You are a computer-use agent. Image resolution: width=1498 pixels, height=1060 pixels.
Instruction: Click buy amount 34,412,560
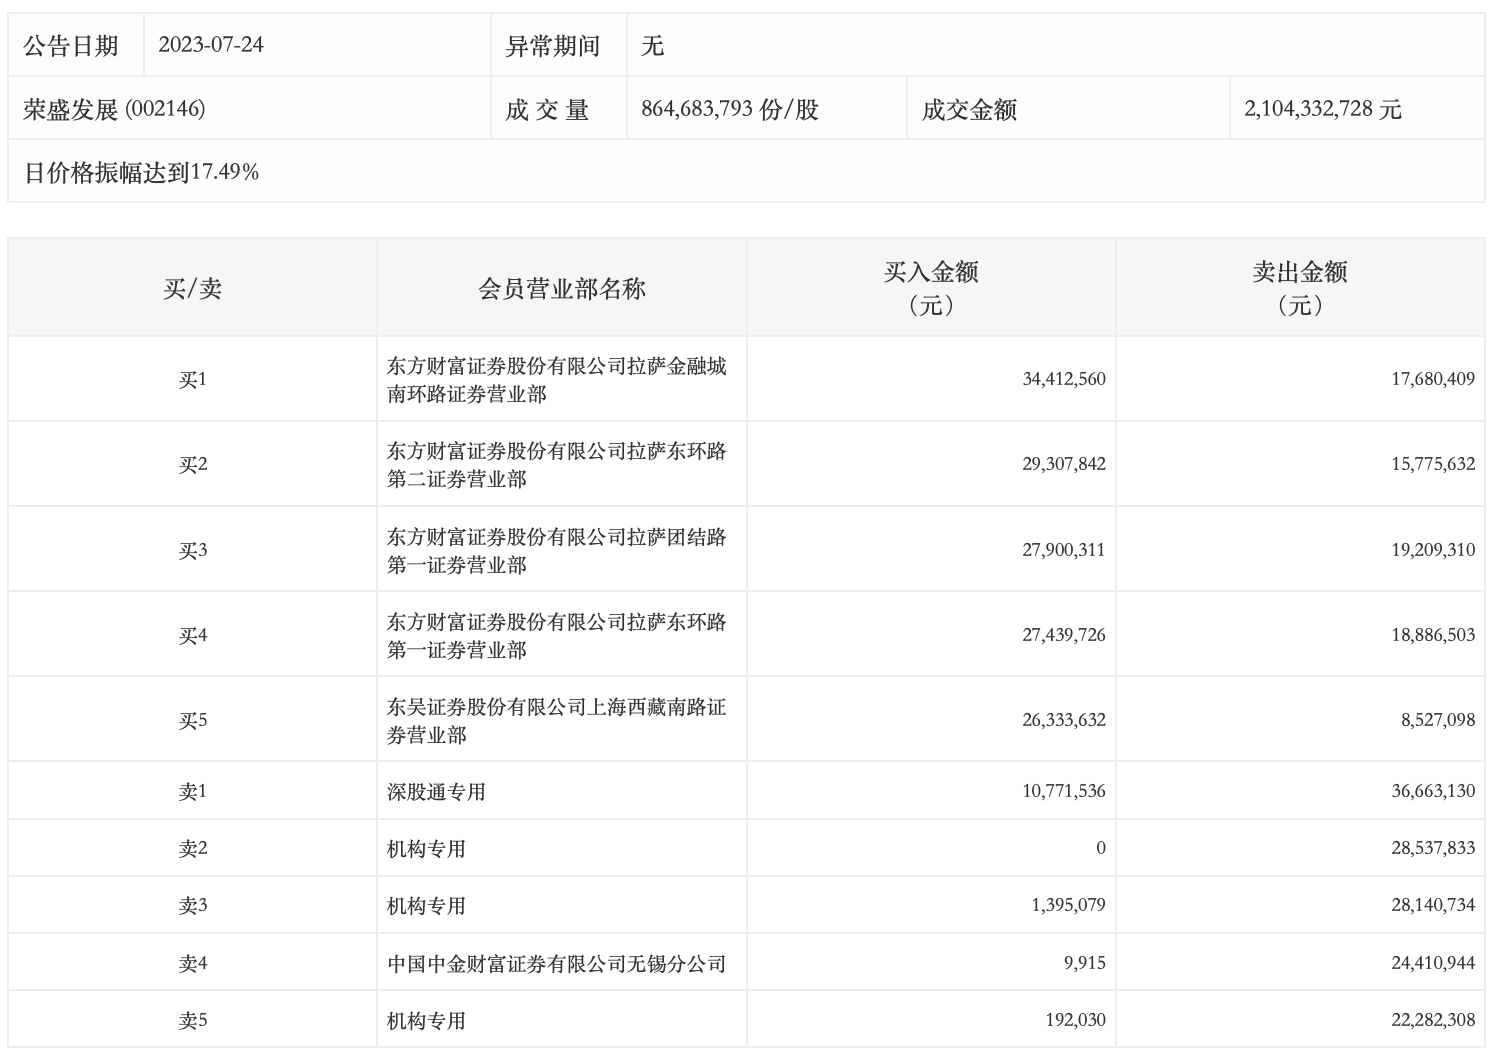(1063, 380)
